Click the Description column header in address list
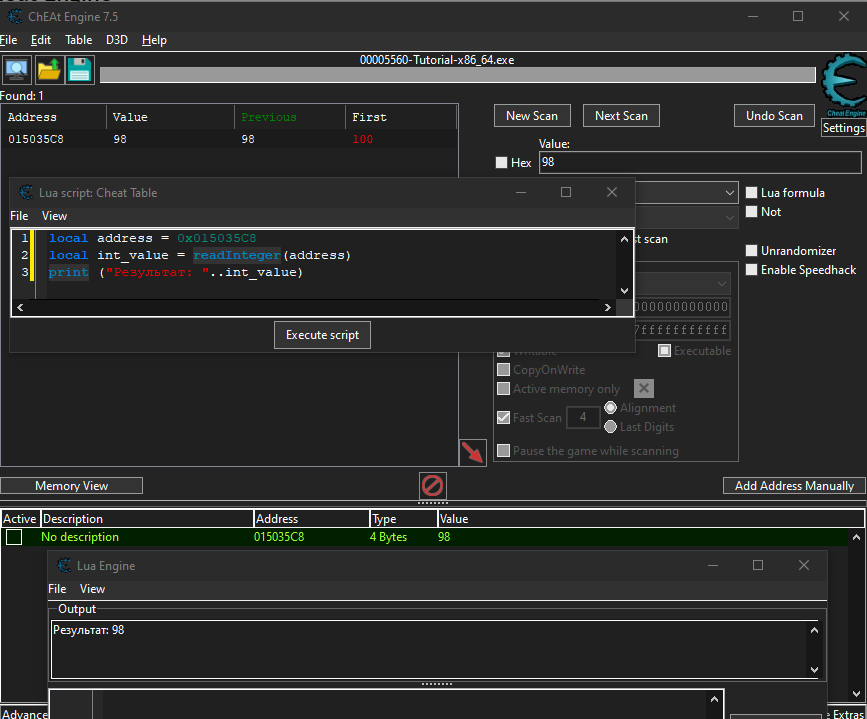The width and height of the screenshot is (867, 719). point(147,519)
